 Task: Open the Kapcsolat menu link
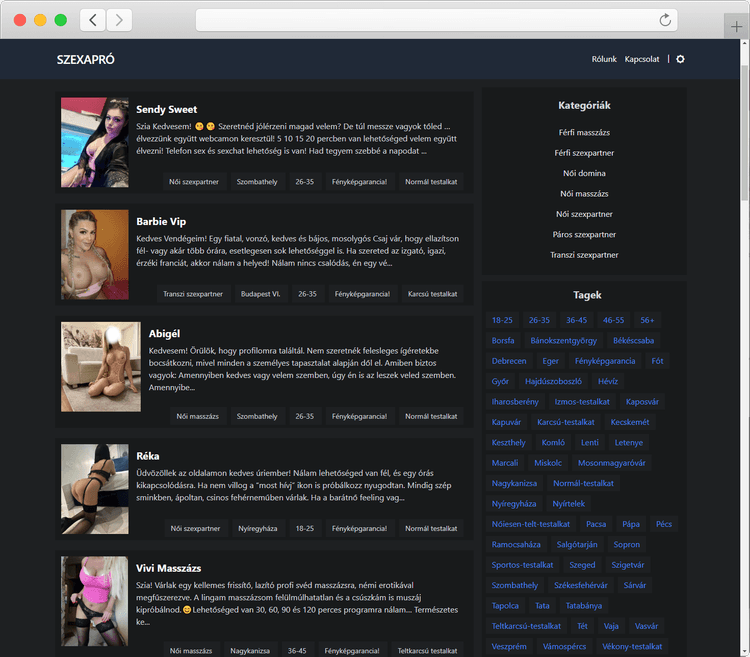(x=642, y=60)
